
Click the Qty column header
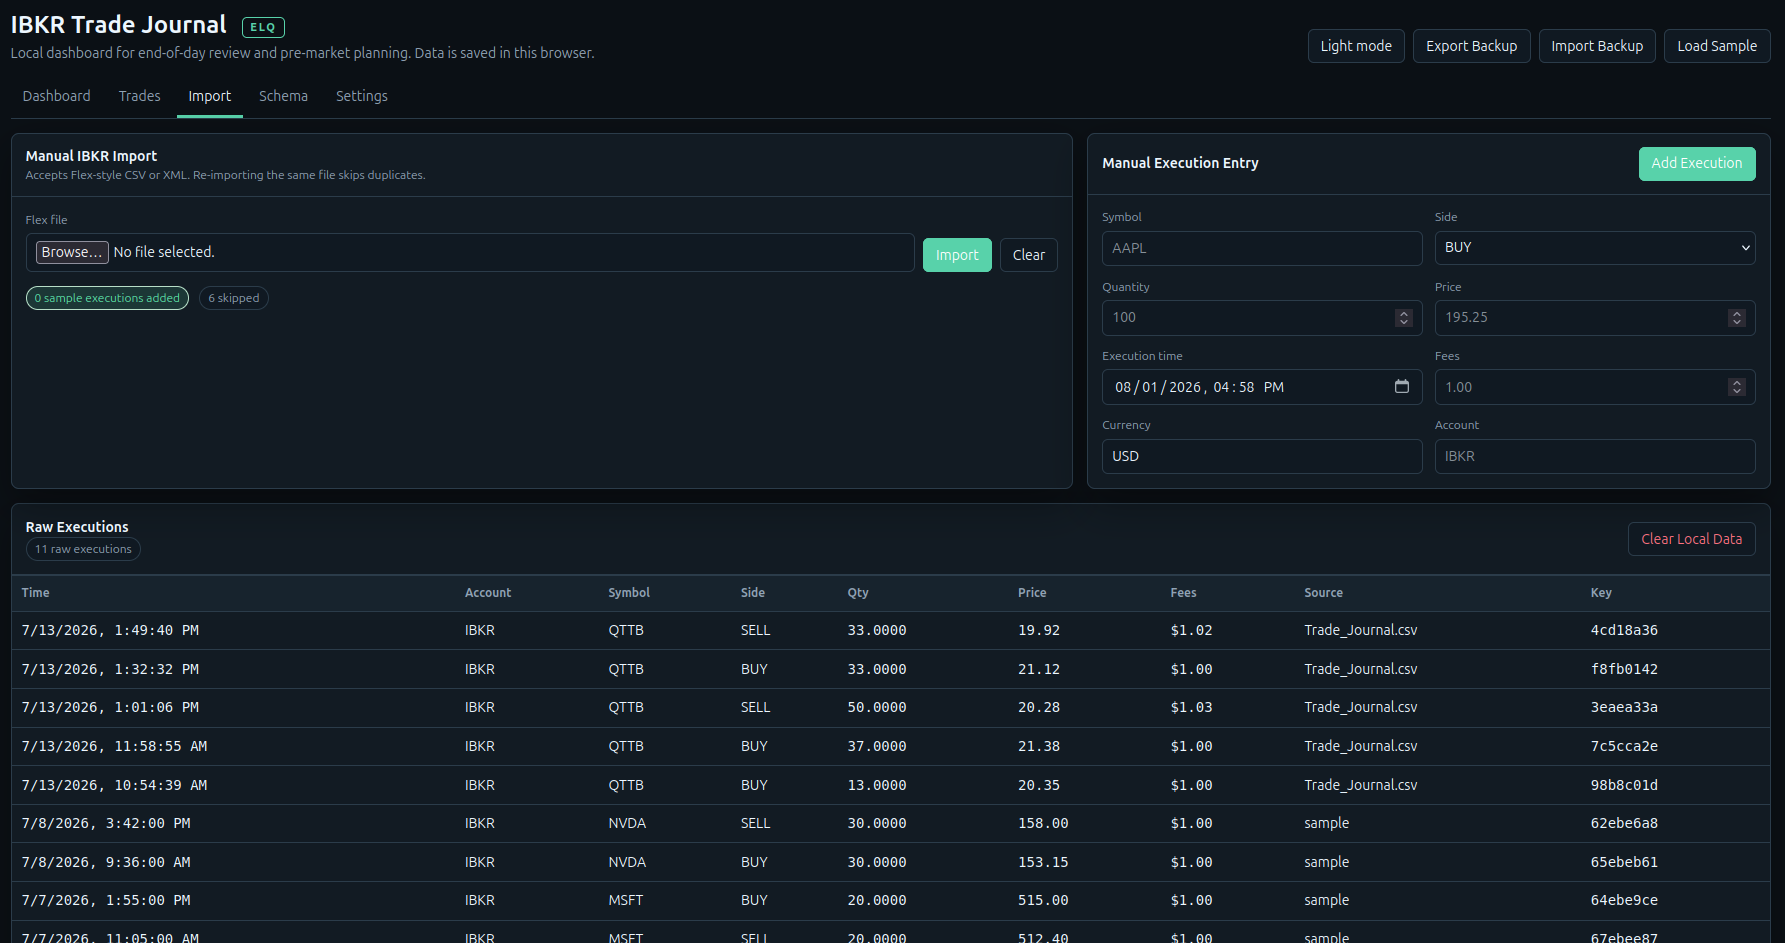pos(858,593)
